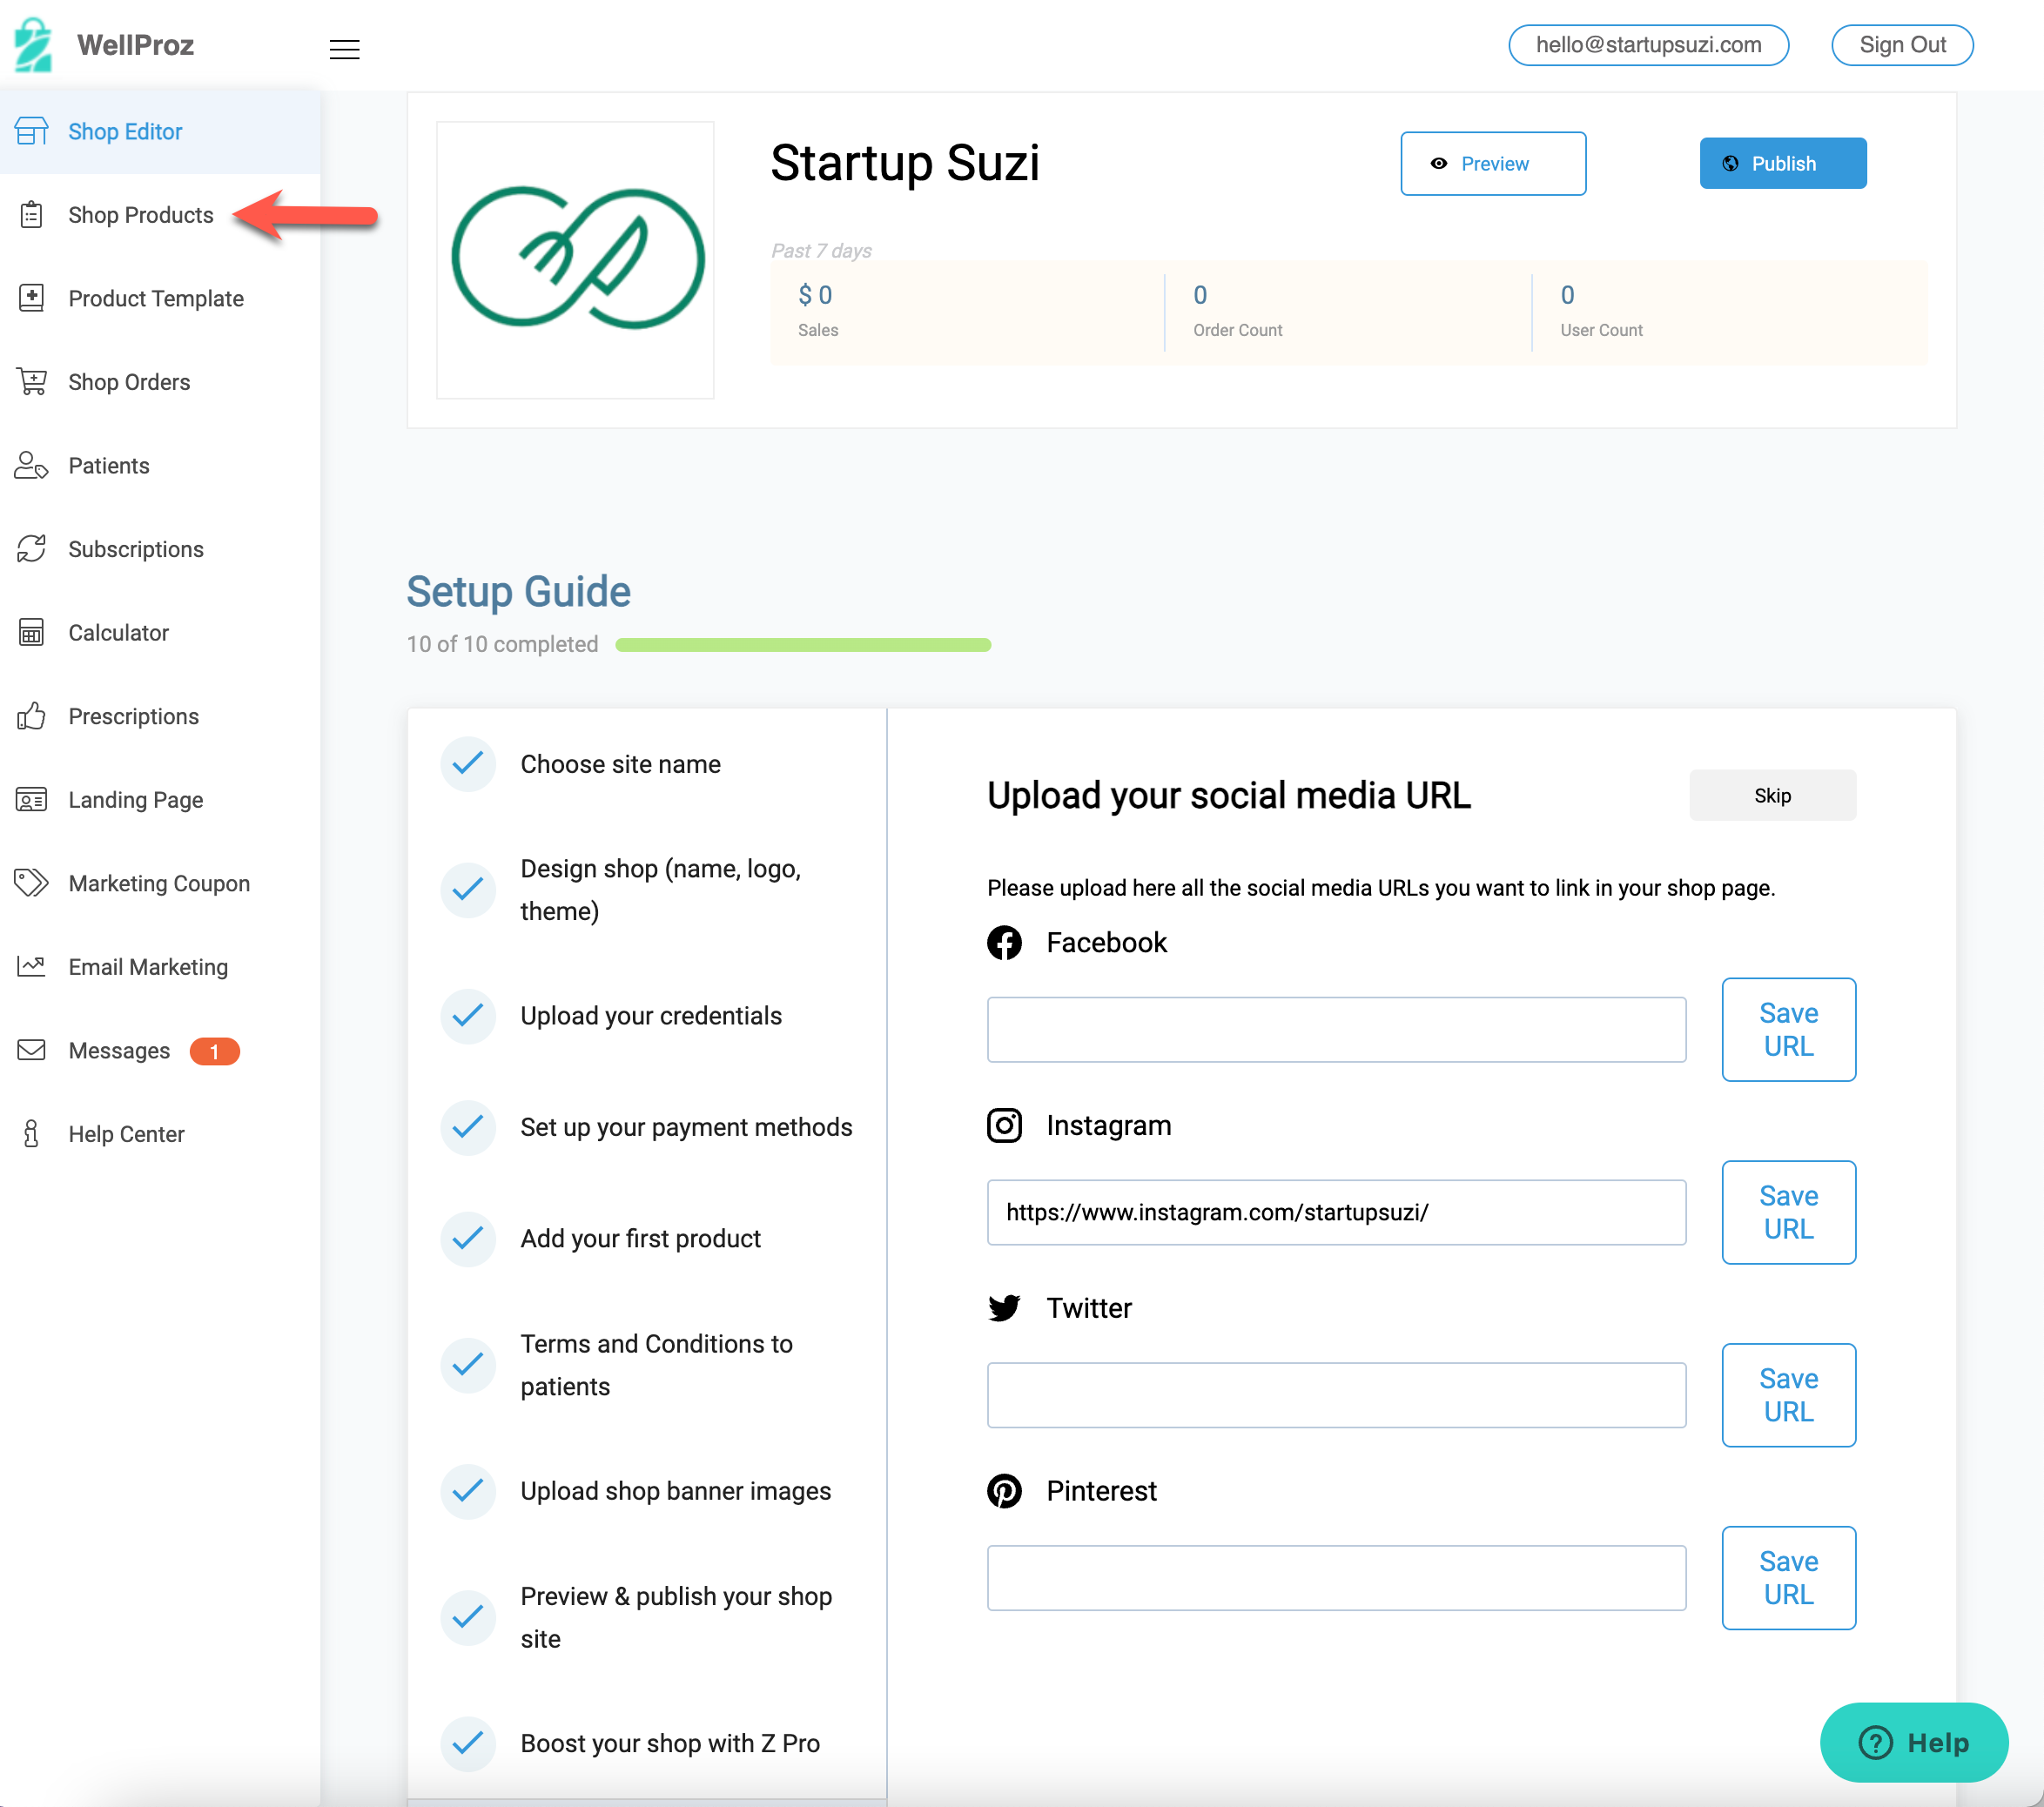The width and height of the screenshot is (2044, 1807).
Task: Click the Shop Editor storefront icon
Action: click(x=31, y=131)
